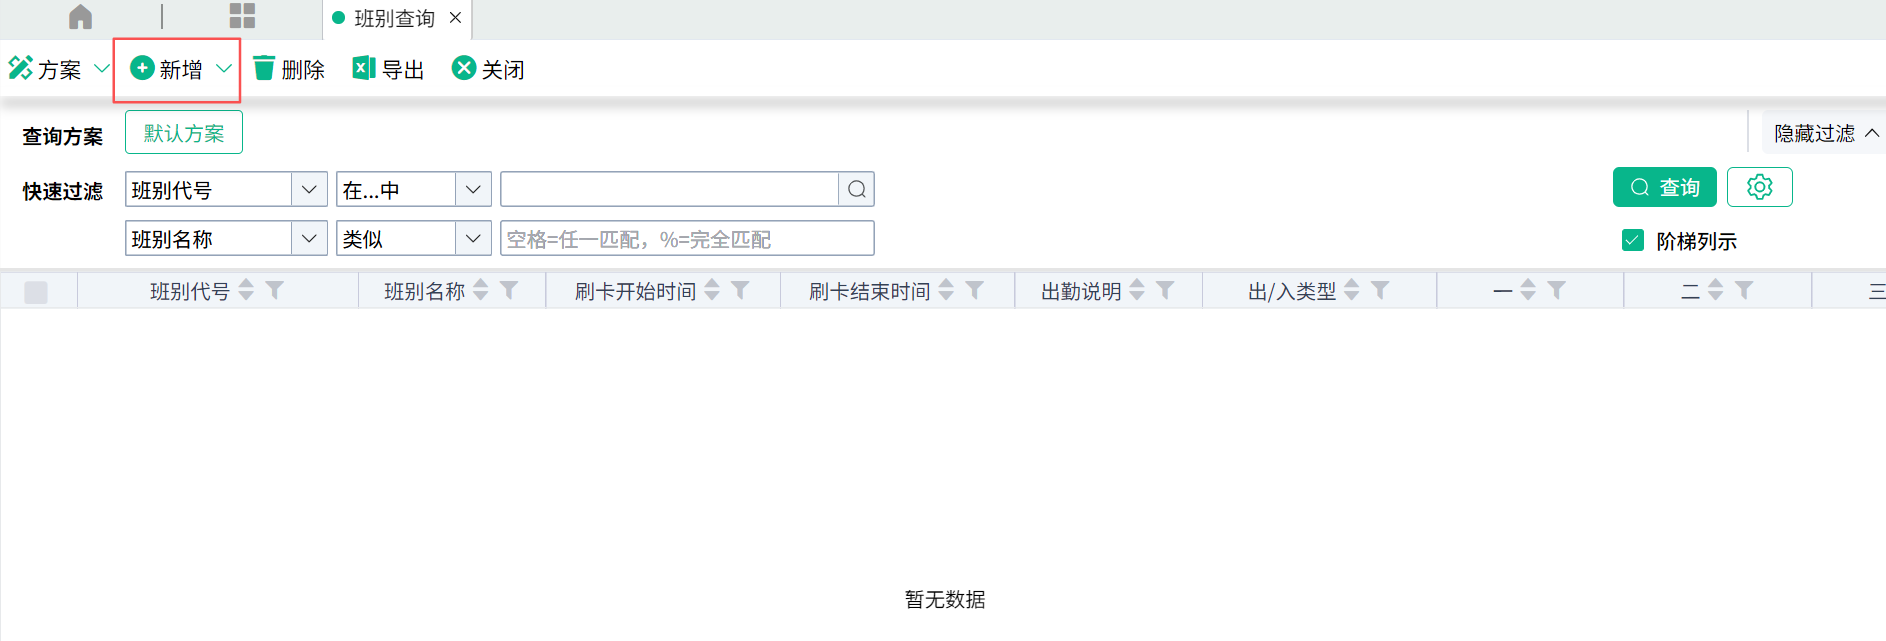Open the 班别代号 field dropdown
This screenshot has height=641, width=1886.
tap(309, 189)
